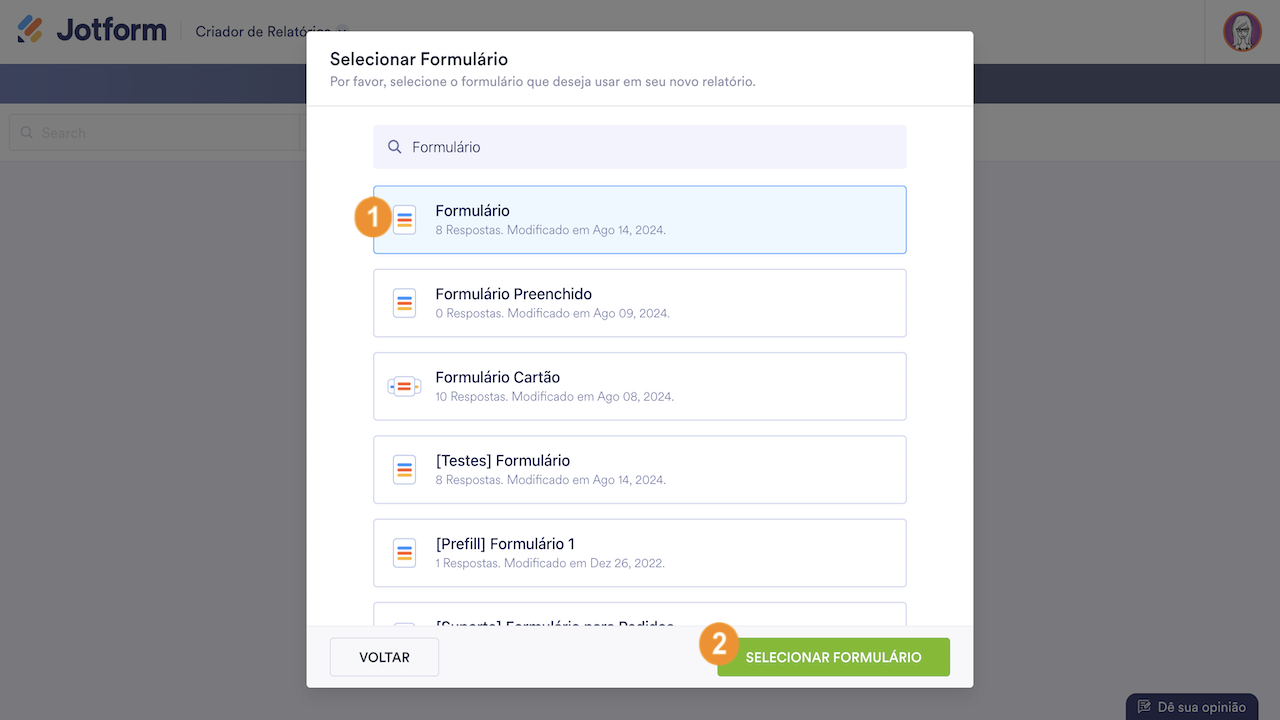Click the [Prefill] Formulário 1 icon

(404, 552)
